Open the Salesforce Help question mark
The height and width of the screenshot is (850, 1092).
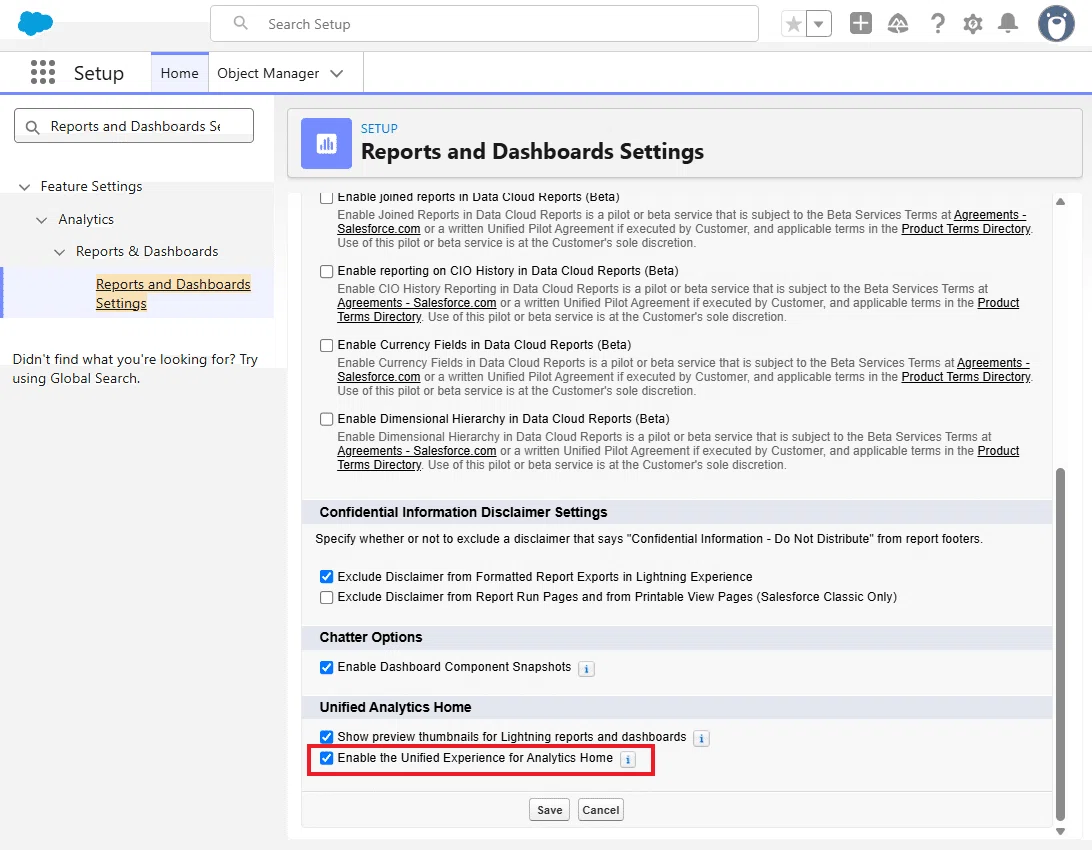coord(937,24)
